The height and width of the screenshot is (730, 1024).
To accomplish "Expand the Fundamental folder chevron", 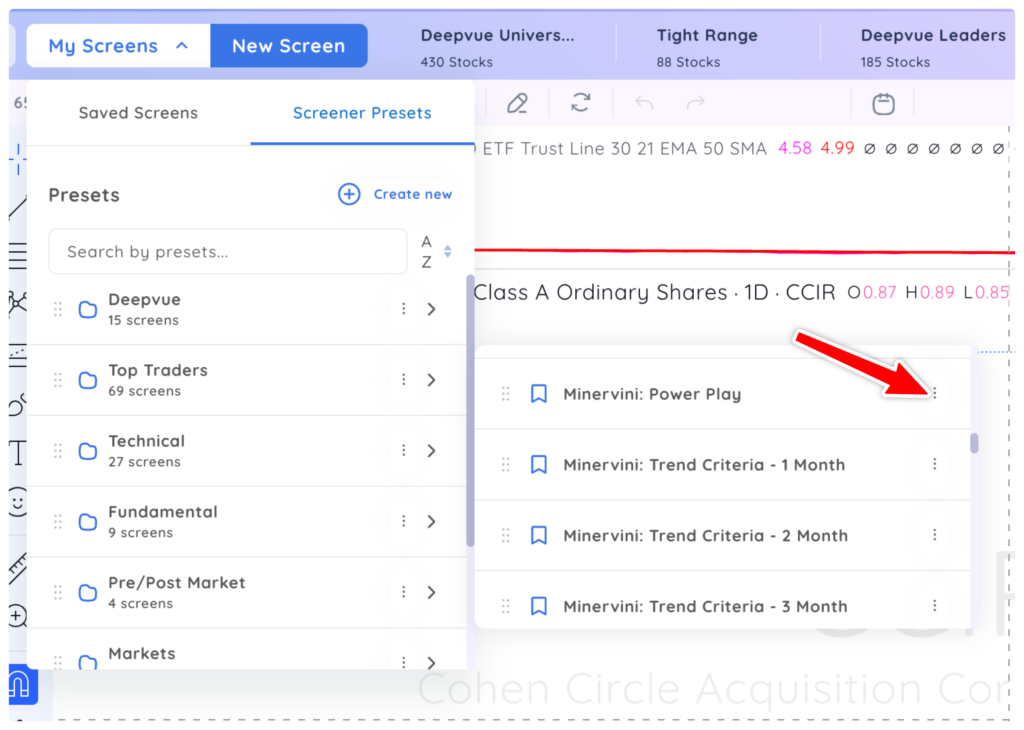I will click(x=431, y=521).
